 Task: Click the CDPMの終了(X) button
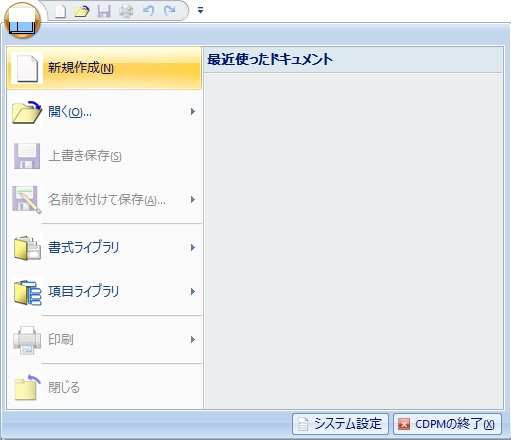pyautogui.click(x=447, y=424)
